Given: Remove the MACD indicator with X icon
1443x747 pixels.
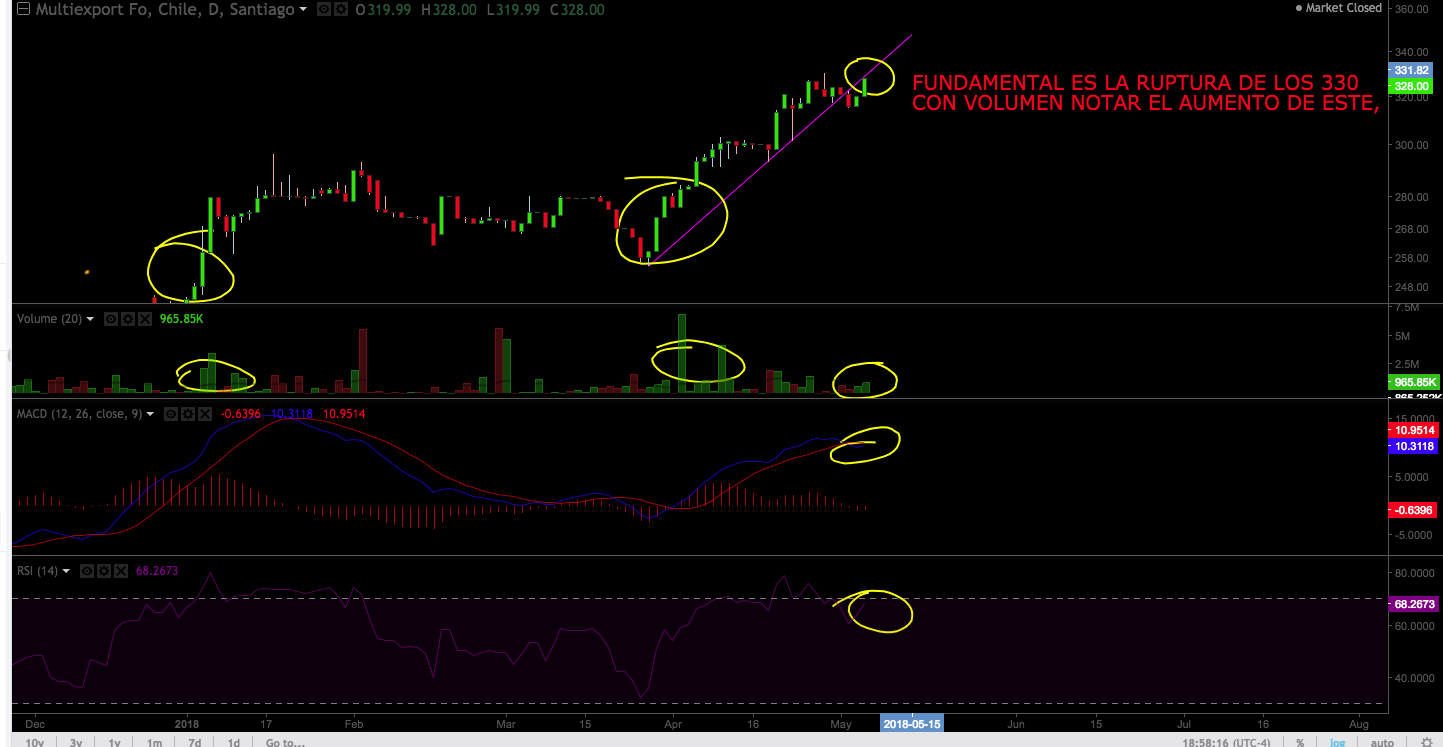Looking at the screenshot, I should point(203,414).
